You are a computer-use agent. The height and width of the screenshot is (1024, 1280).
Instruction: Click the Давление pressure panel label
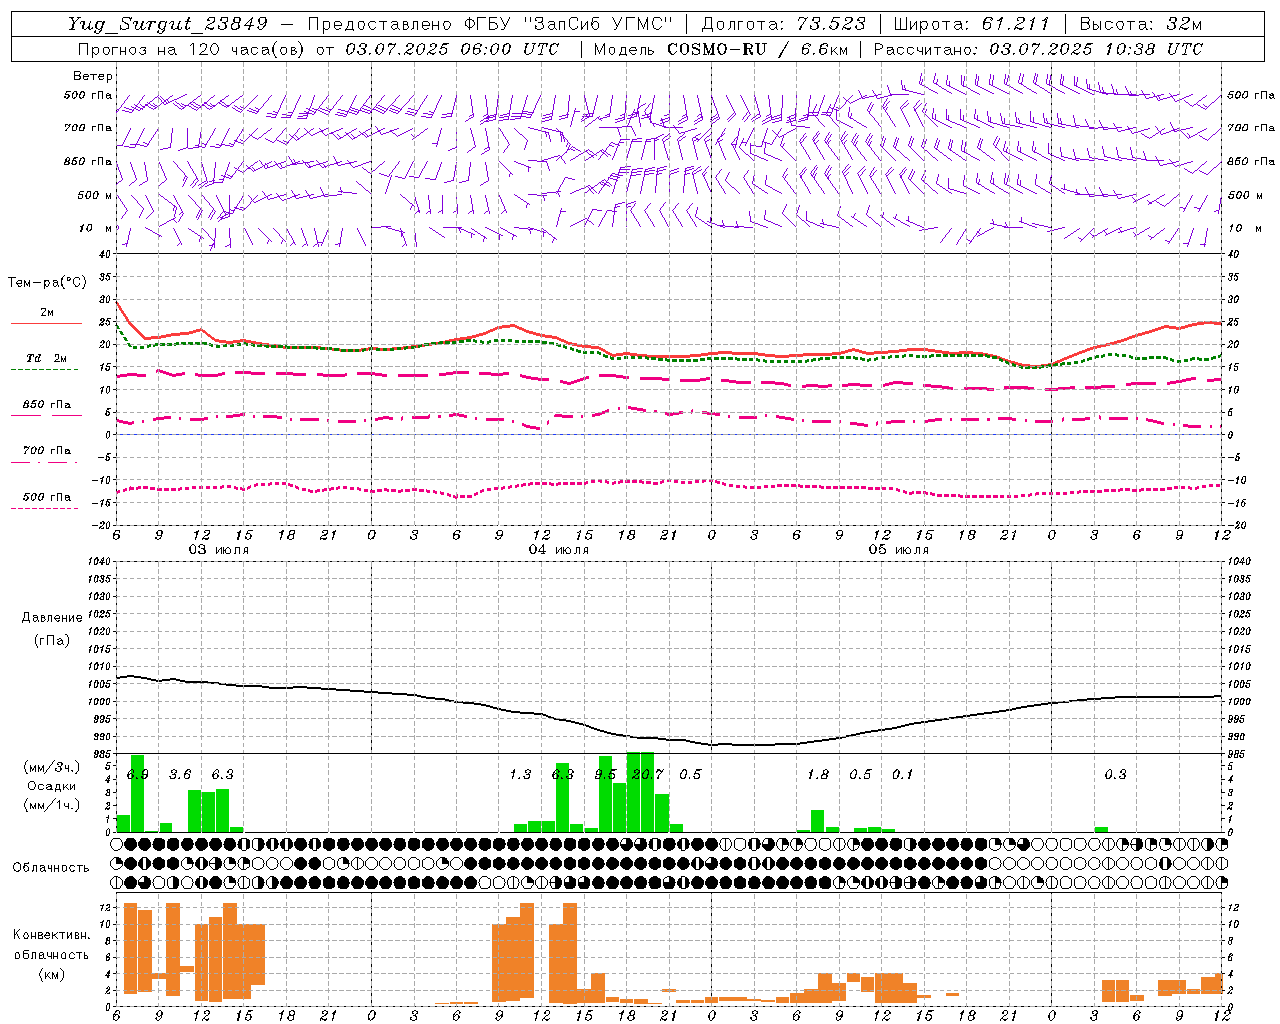52,618
